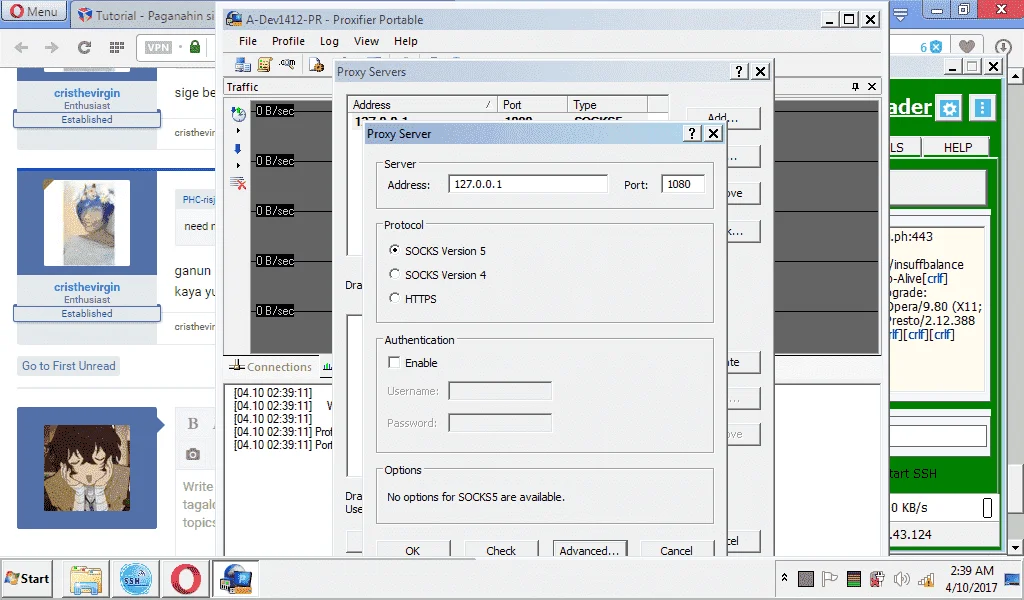Open the Log menu
This screenshot has height=600, width=1024.
(329, 41)
